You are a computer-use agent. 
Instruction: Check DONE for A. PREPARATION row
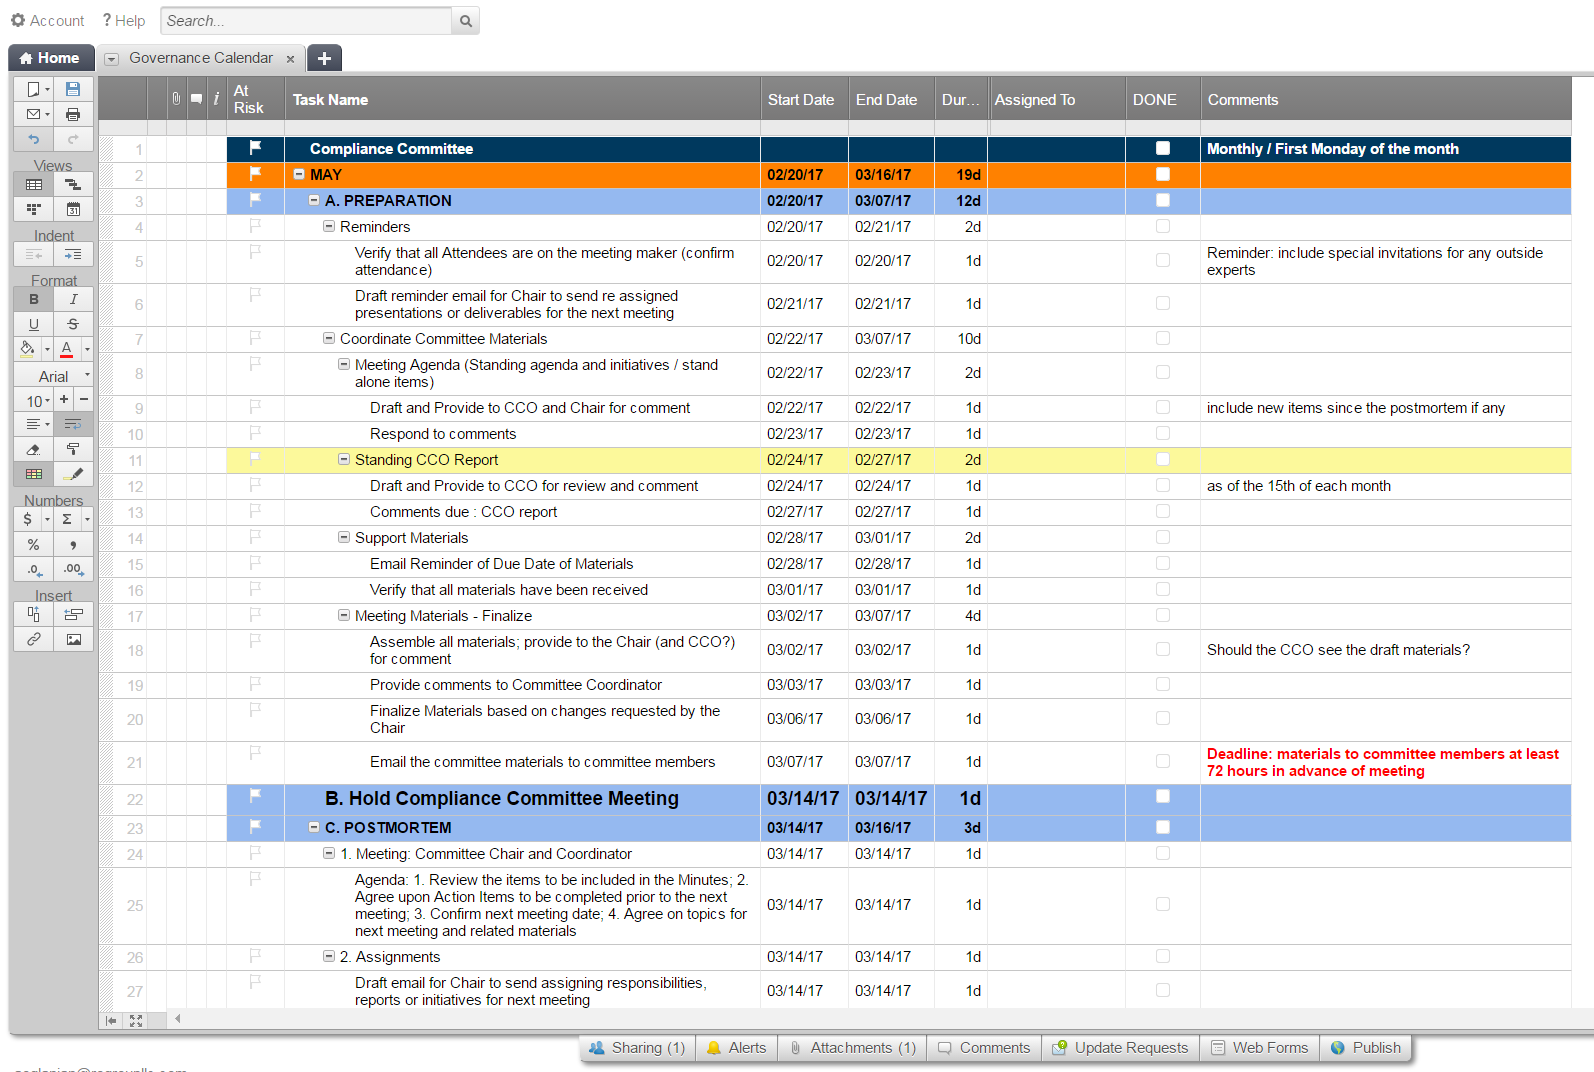click(1162, 200)
